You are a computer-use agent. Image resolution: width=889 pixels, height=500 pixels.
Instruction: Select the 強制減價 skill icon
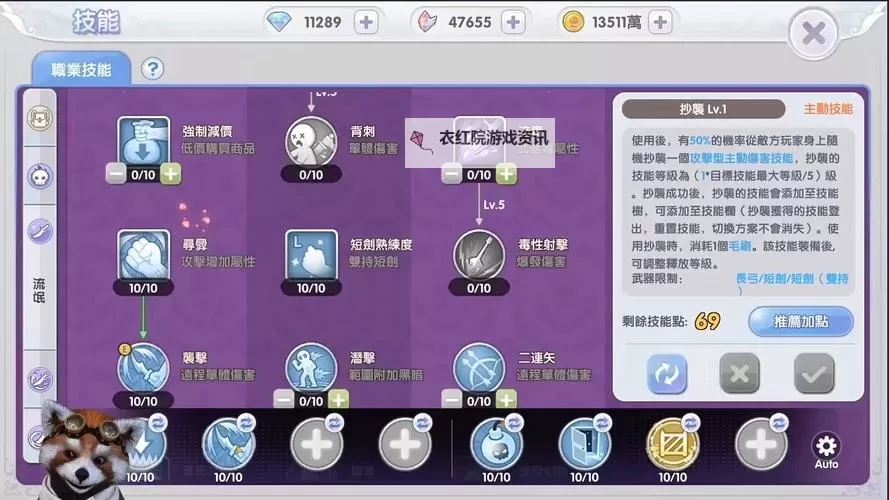point(143,142)
